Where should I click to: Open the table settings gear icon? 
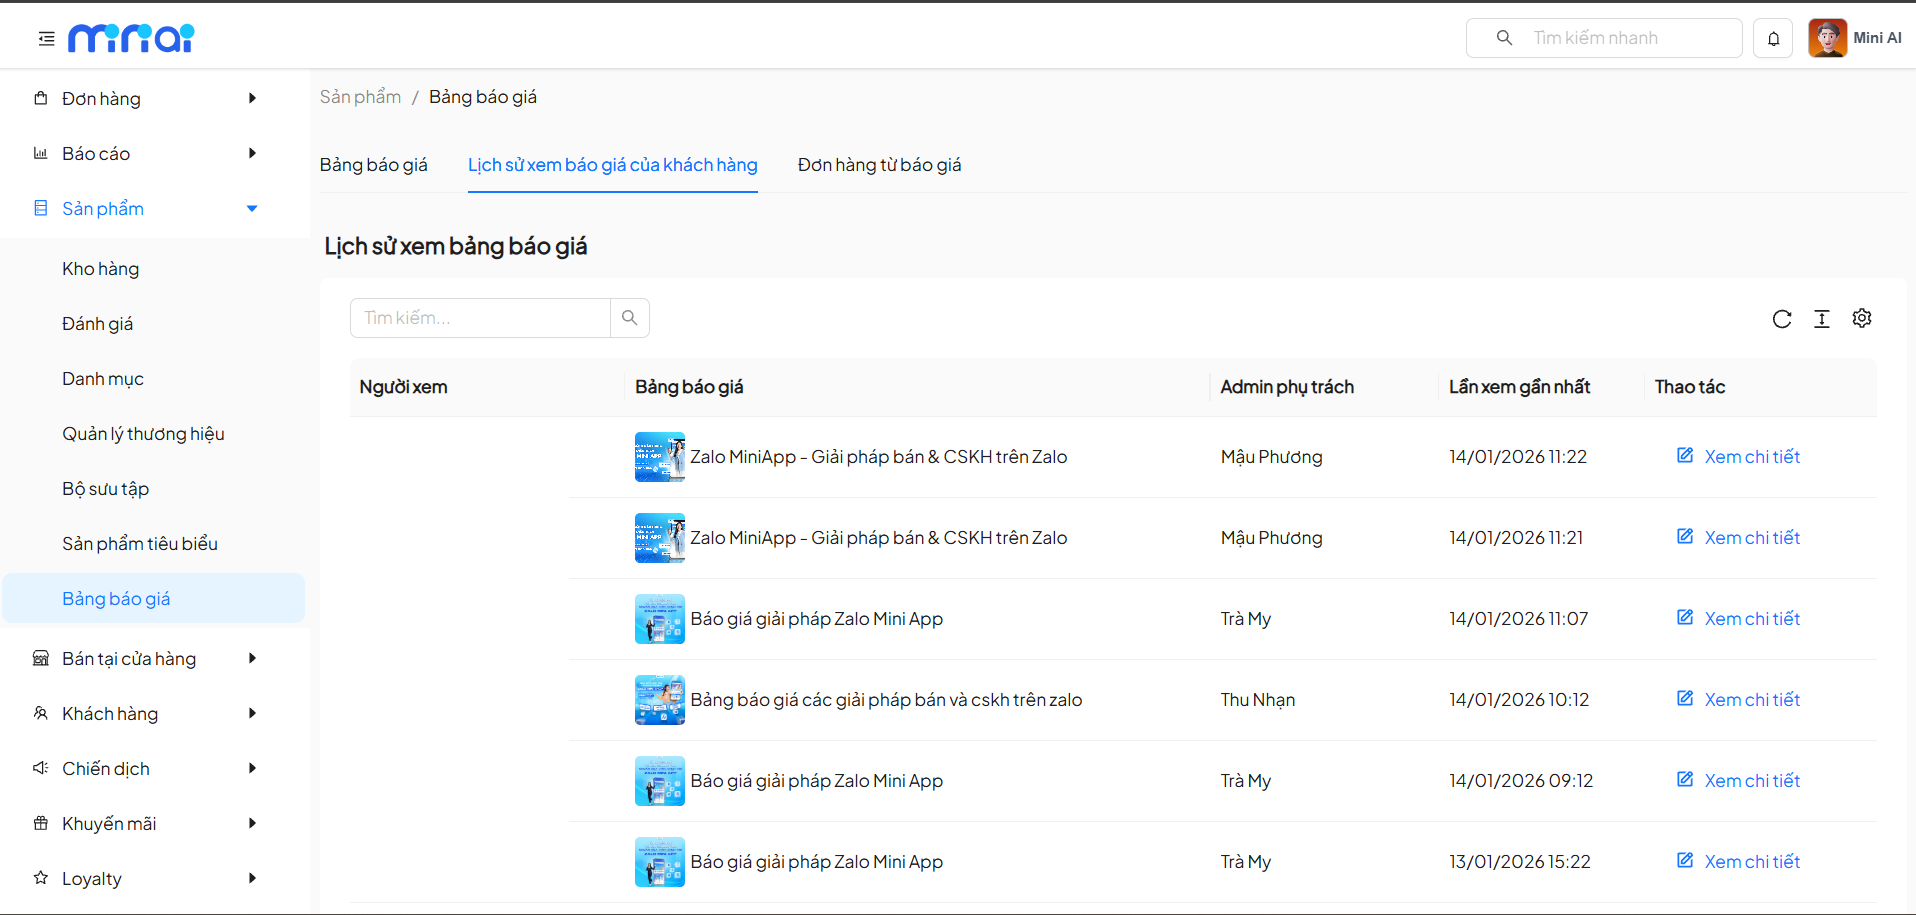[1861, 318]
